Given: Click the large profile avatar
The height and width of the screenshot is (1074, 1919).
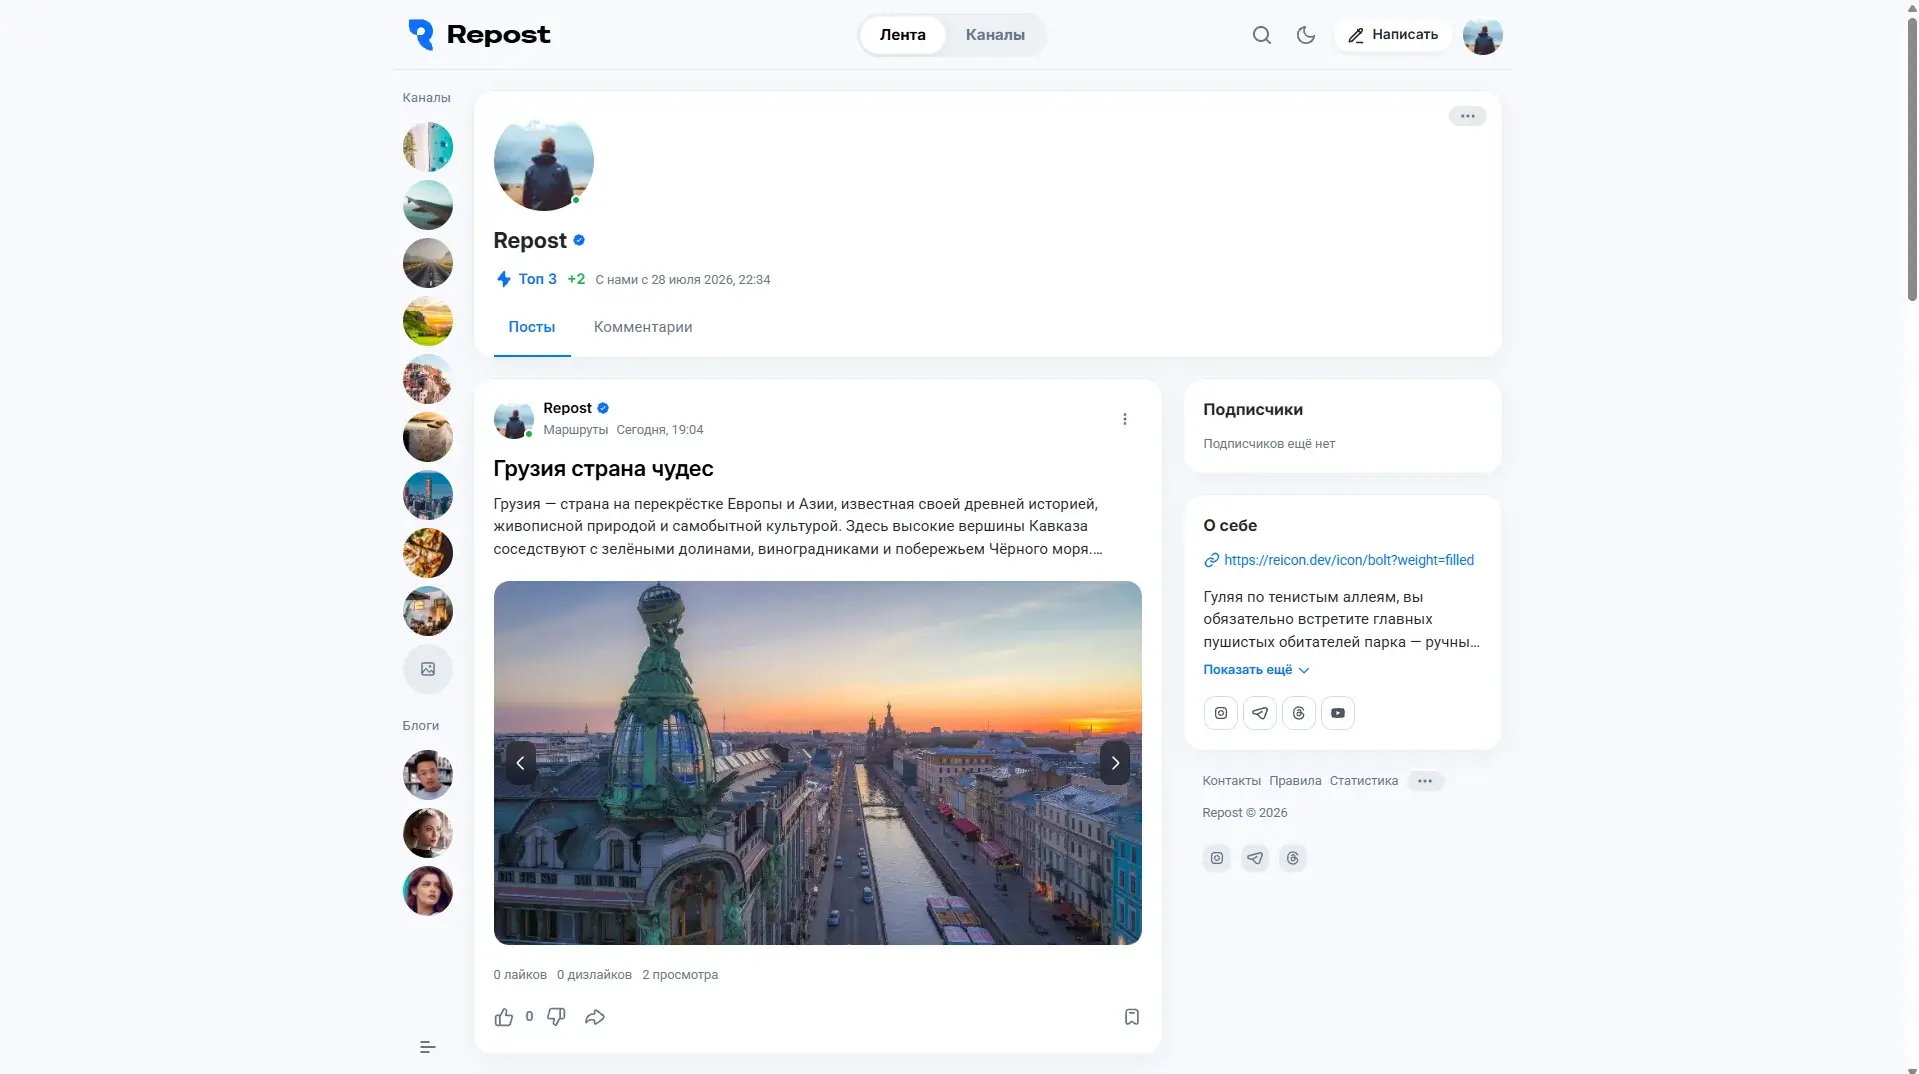Looking at the screenshot, I should tap(543, 161).
